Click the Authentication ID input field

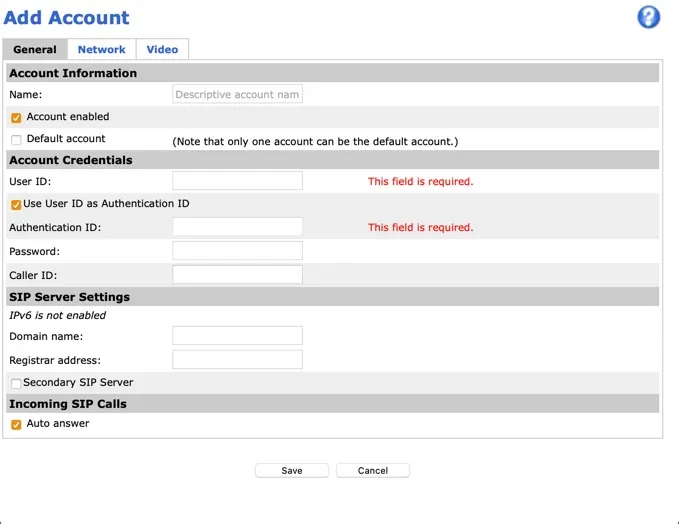point(237,226)
